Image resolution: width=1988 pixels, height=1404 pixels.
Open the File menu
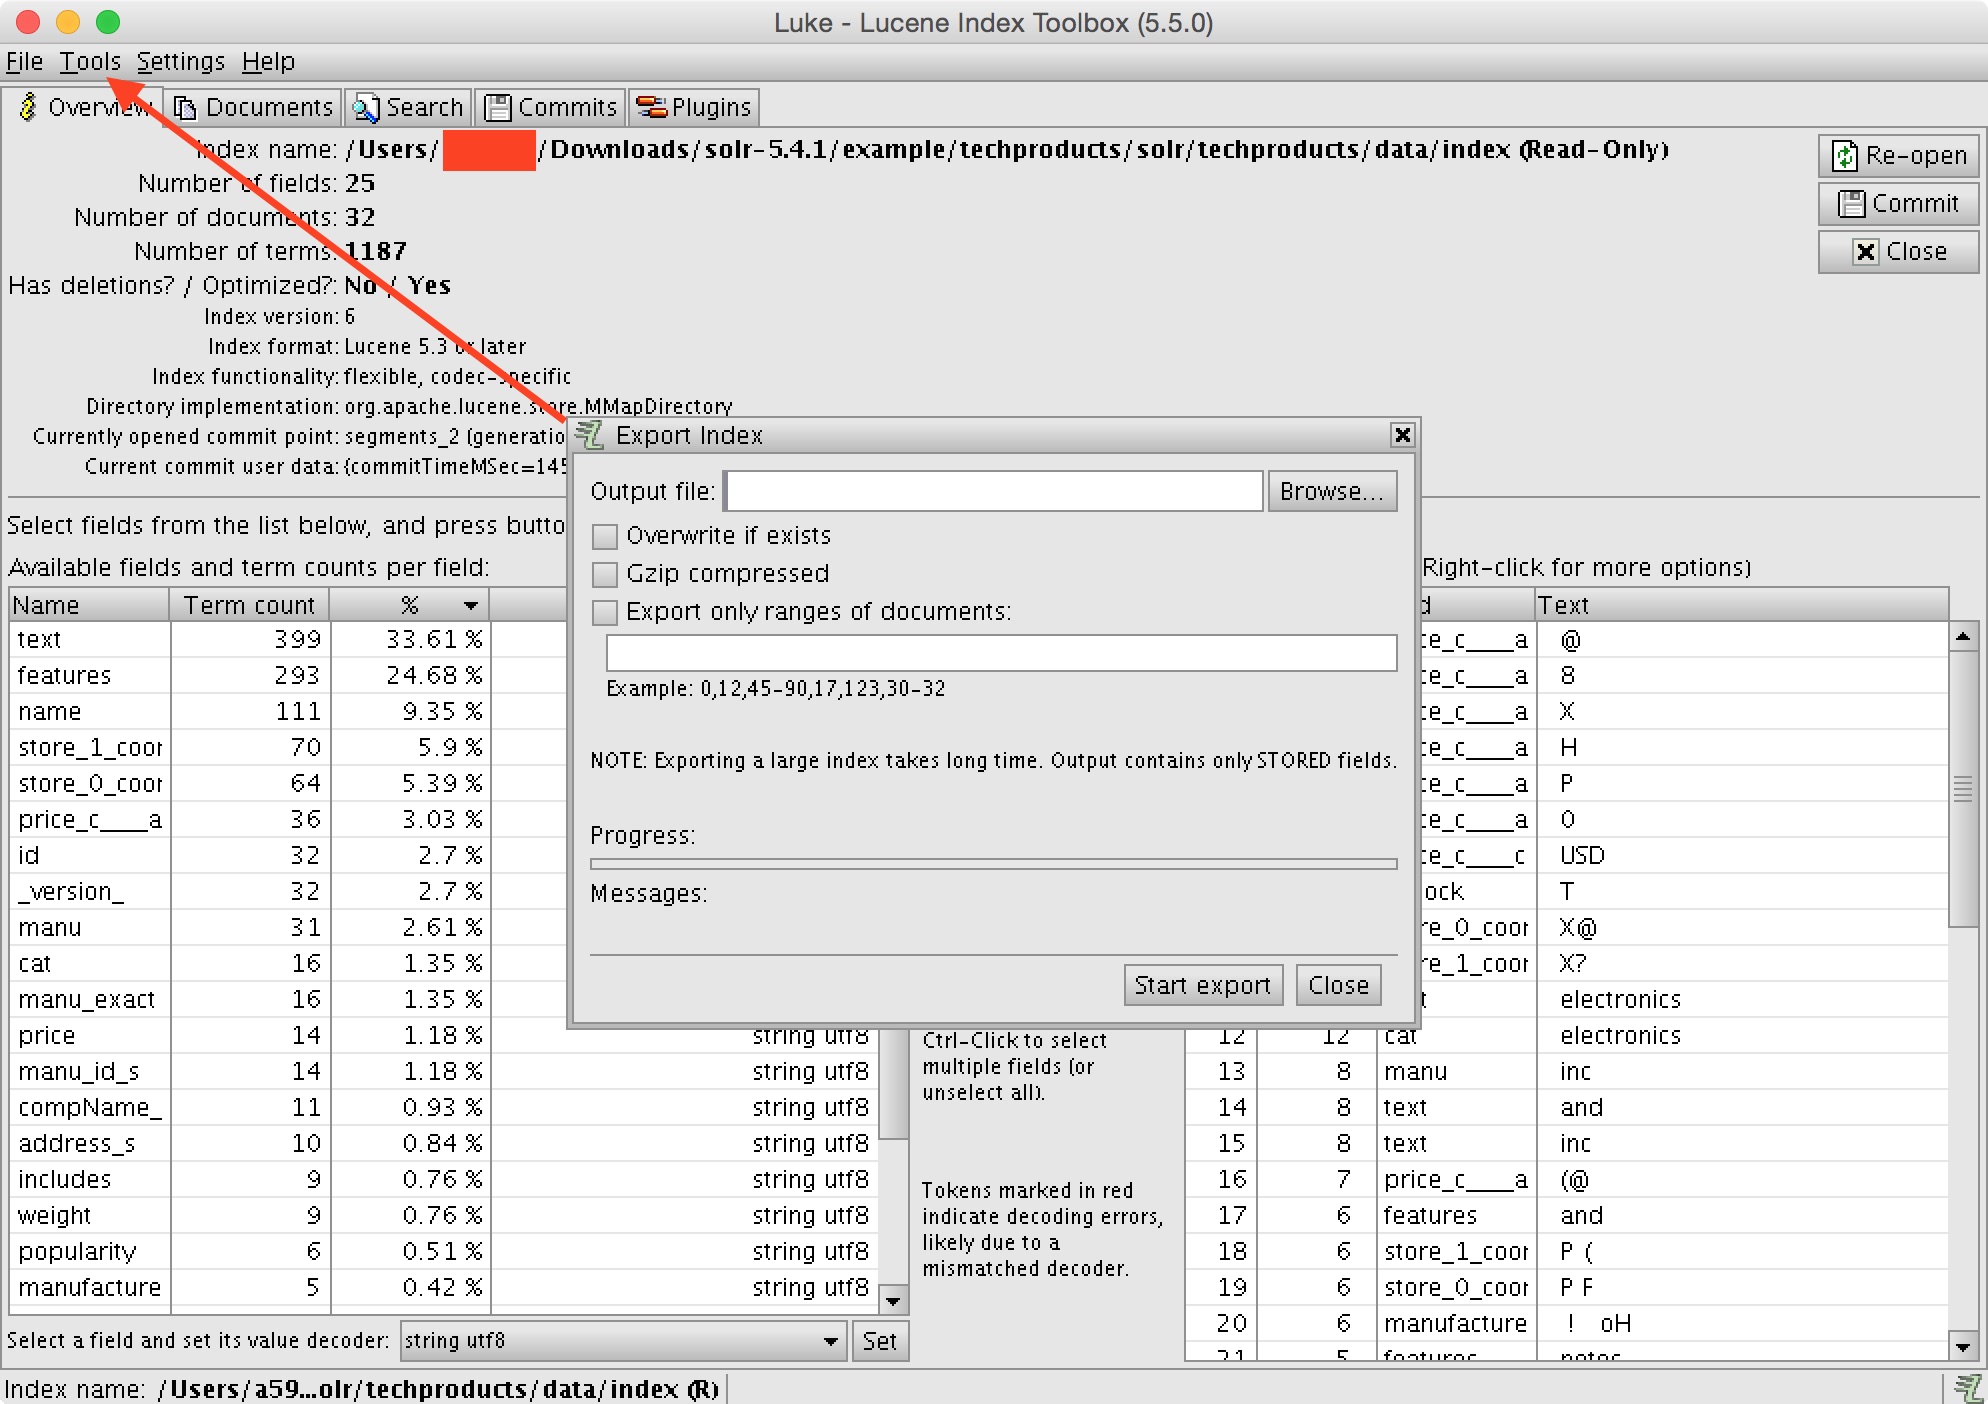click(23, 61)
